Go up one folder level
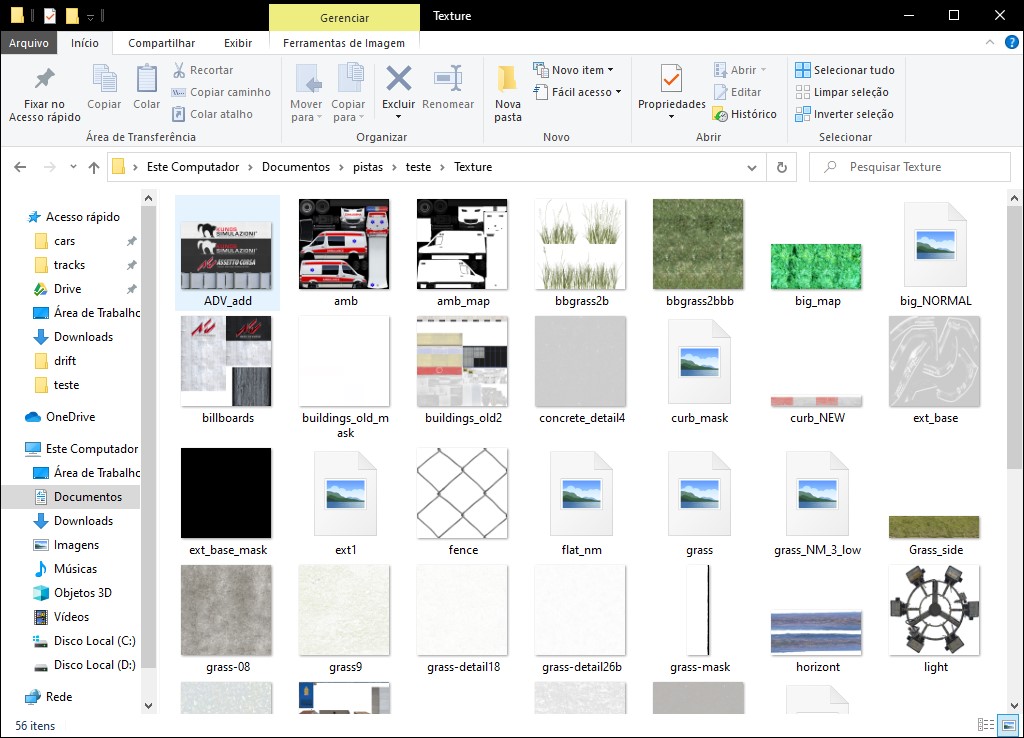The image size is (1024, 738). 93,167
